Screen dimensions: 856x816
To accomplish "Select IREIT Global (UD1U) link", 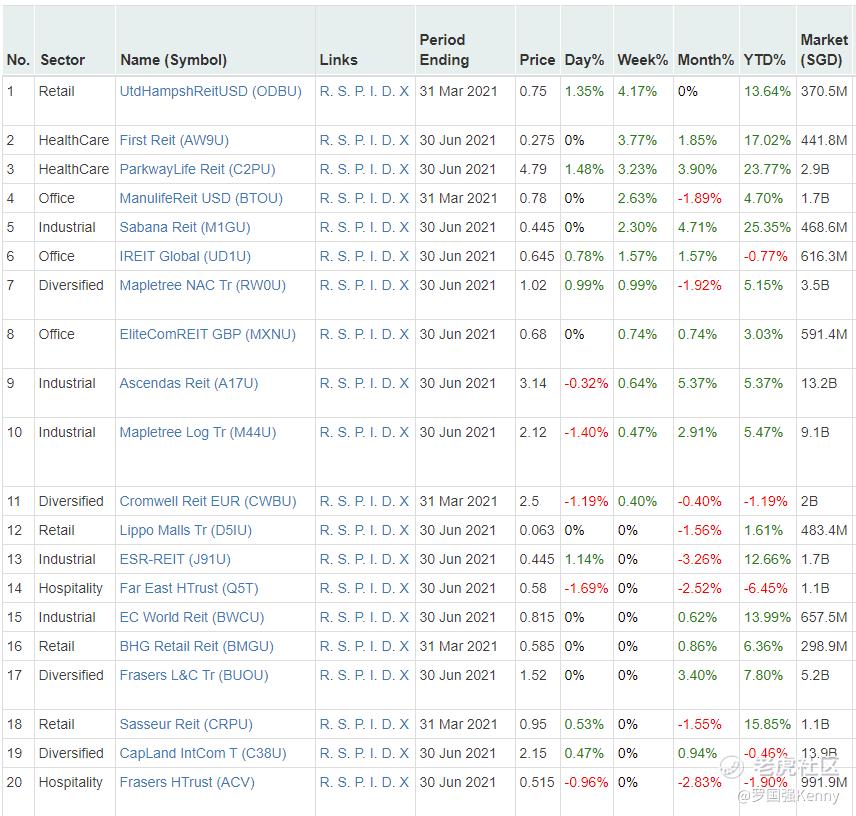I will click(185, 256).
